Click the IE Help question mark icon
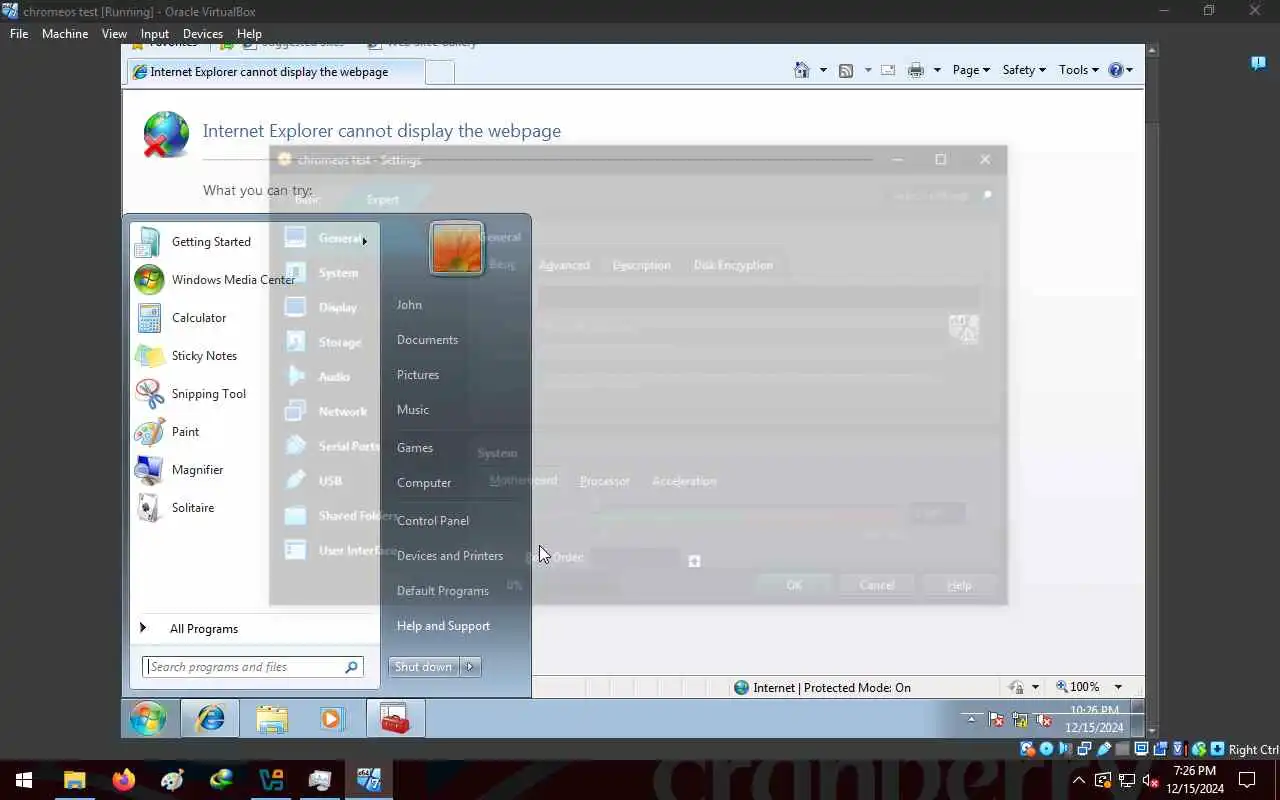Image resolution: width=1280 pixels, height=800 pixels. [1116, 70]
